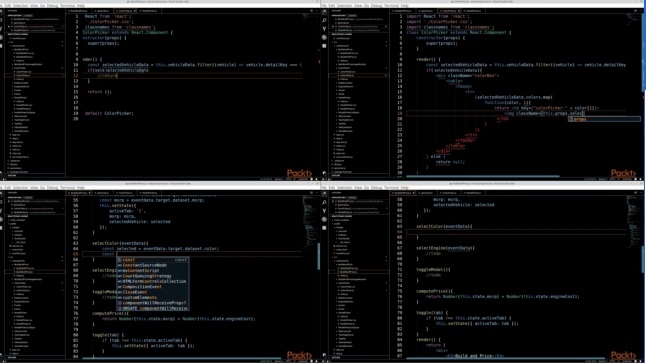Switch to ModelPicker.js tab in bottom-right window
Viewport: 646px width, 363px height.
[x=473, y=193]
